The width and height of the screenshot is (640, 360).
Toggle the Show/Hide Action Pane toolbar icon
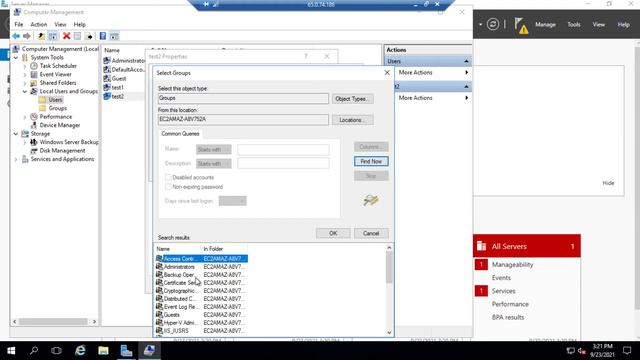(x=114, y=36)
